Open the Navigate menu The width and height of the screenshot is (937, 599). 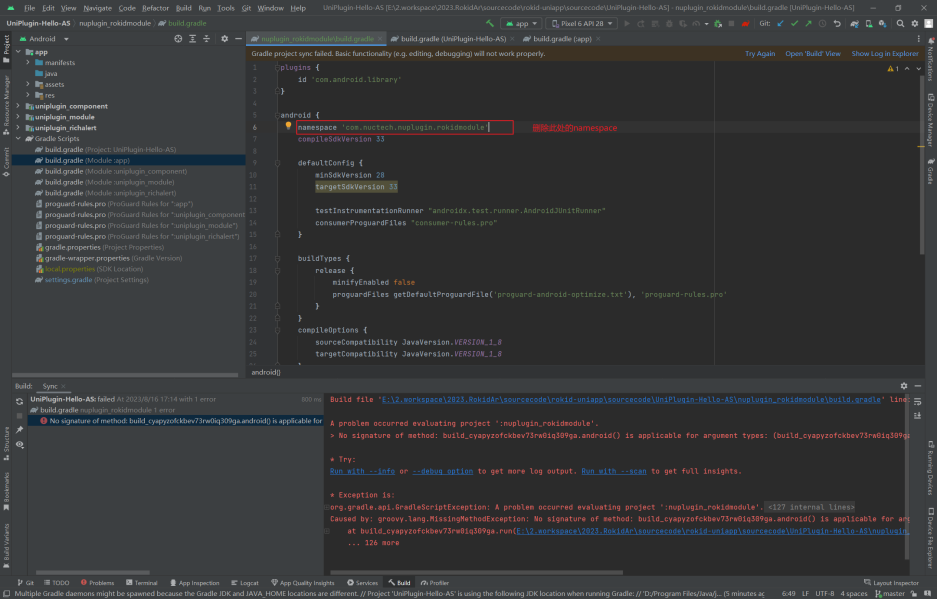97,8
